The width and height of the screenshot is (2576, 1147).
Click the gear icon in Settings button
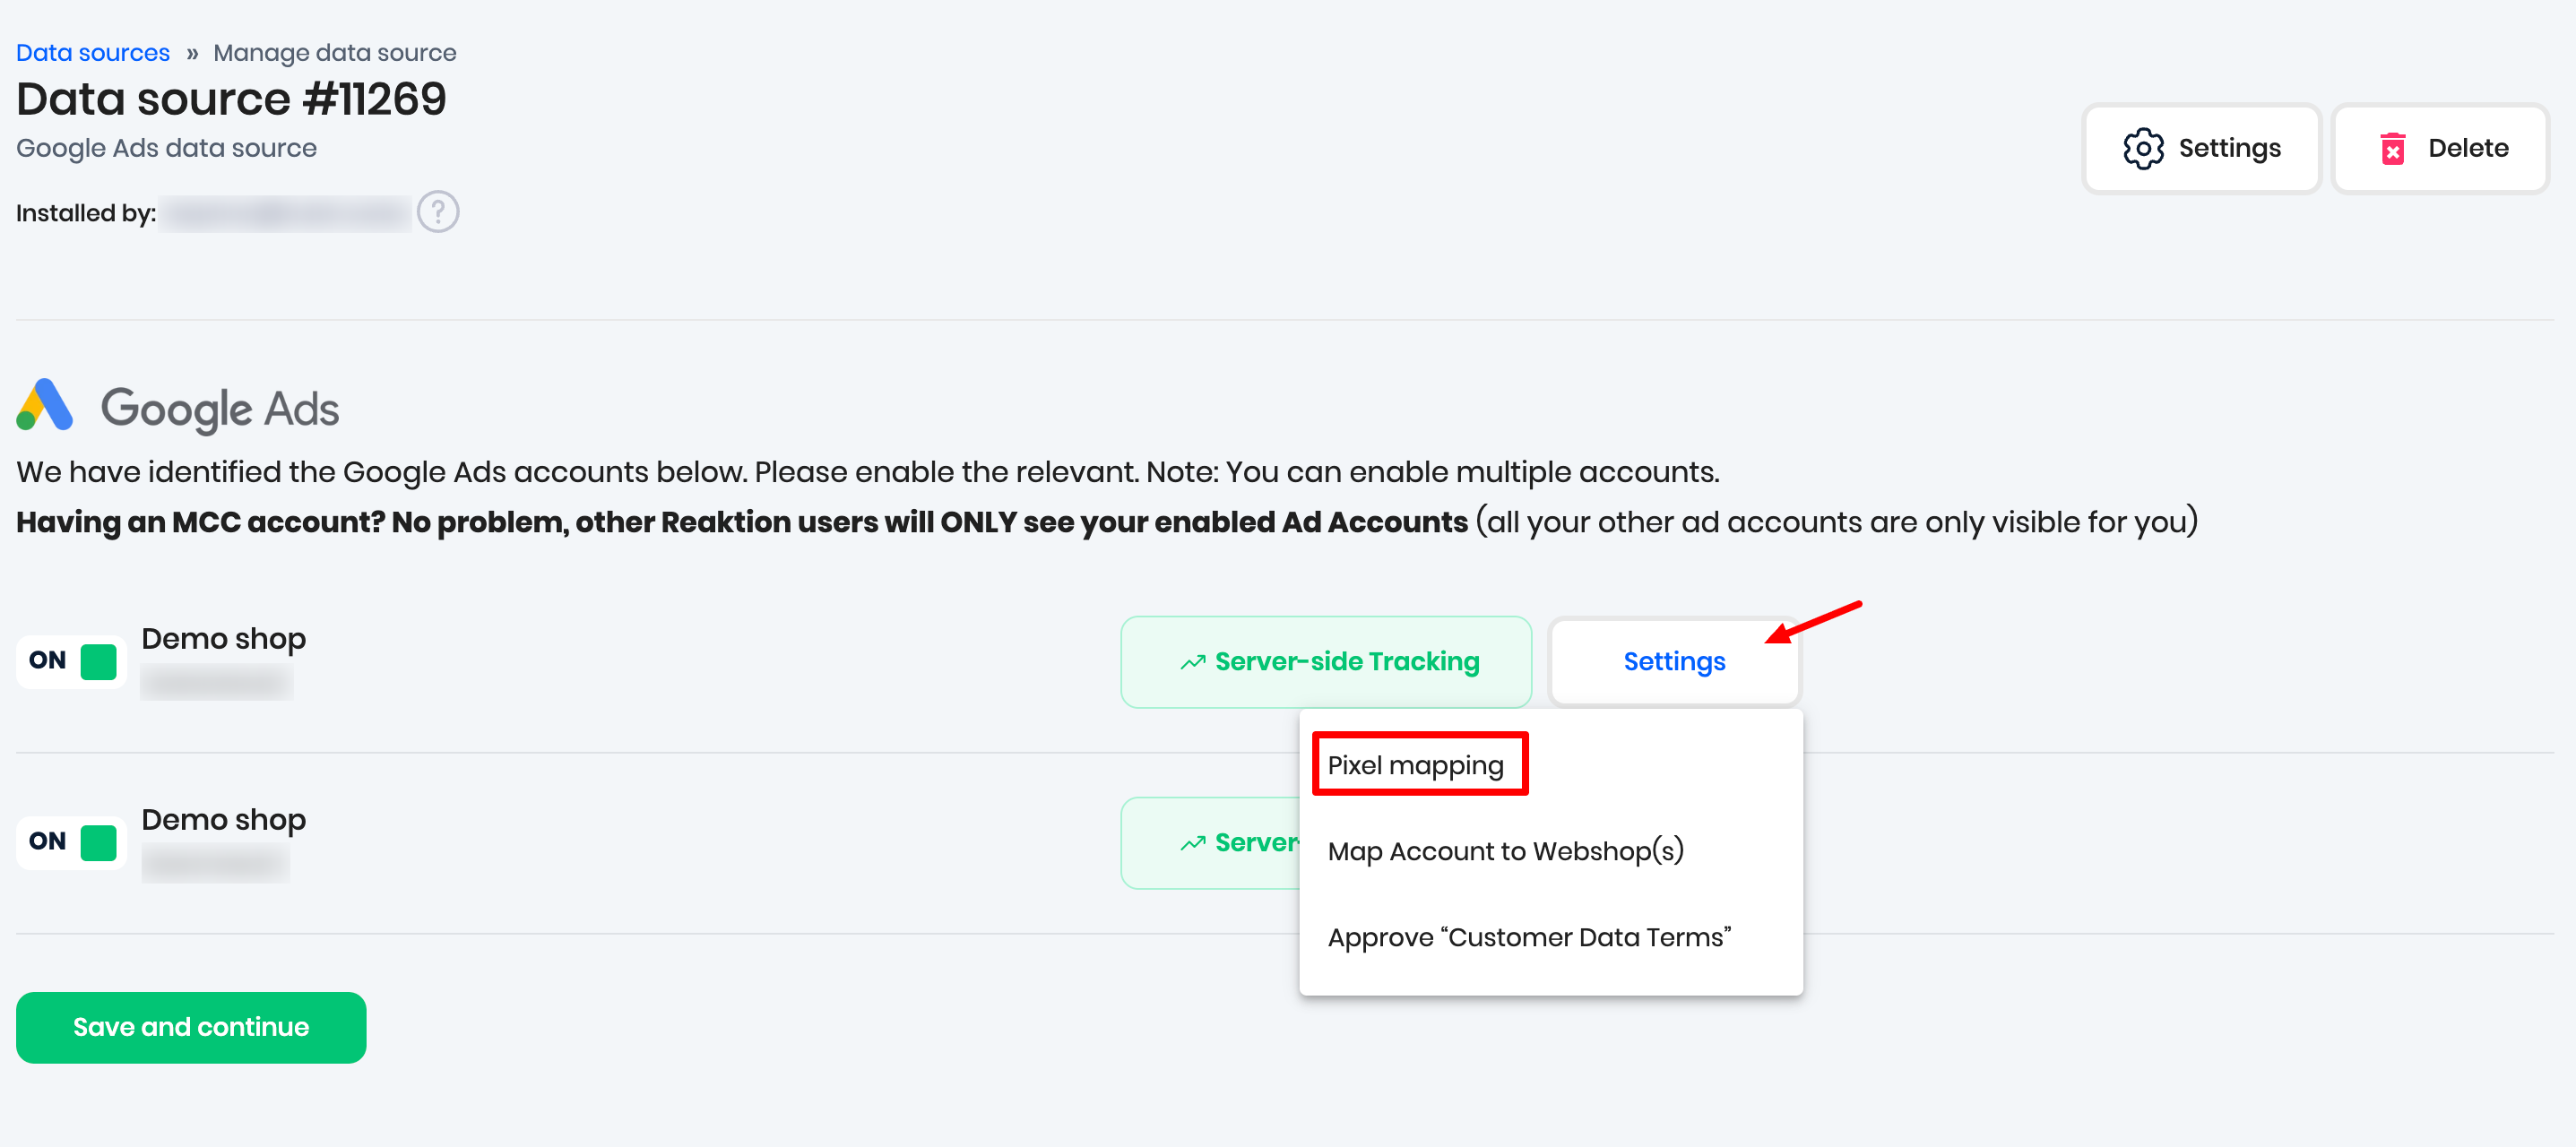(2142, 148)
